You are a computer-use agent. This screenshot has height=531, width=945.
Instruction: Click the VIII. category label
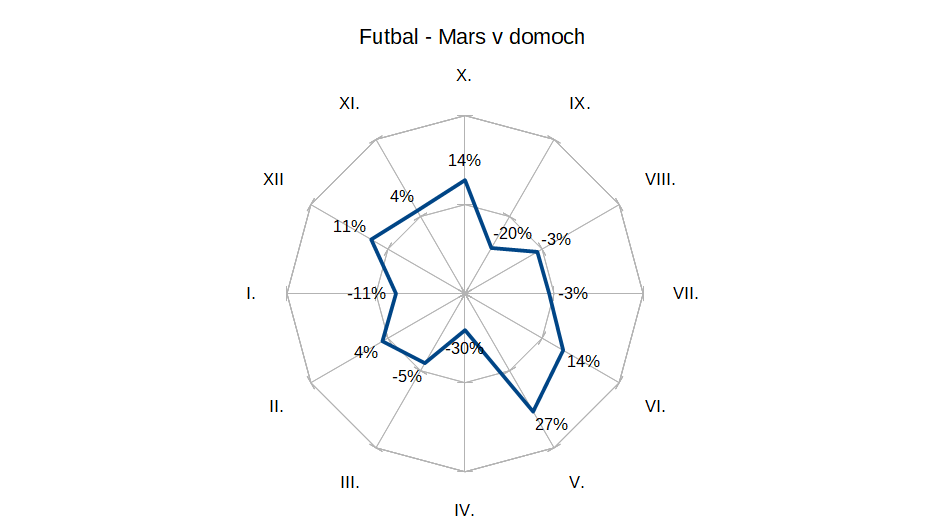coord(660,179)
